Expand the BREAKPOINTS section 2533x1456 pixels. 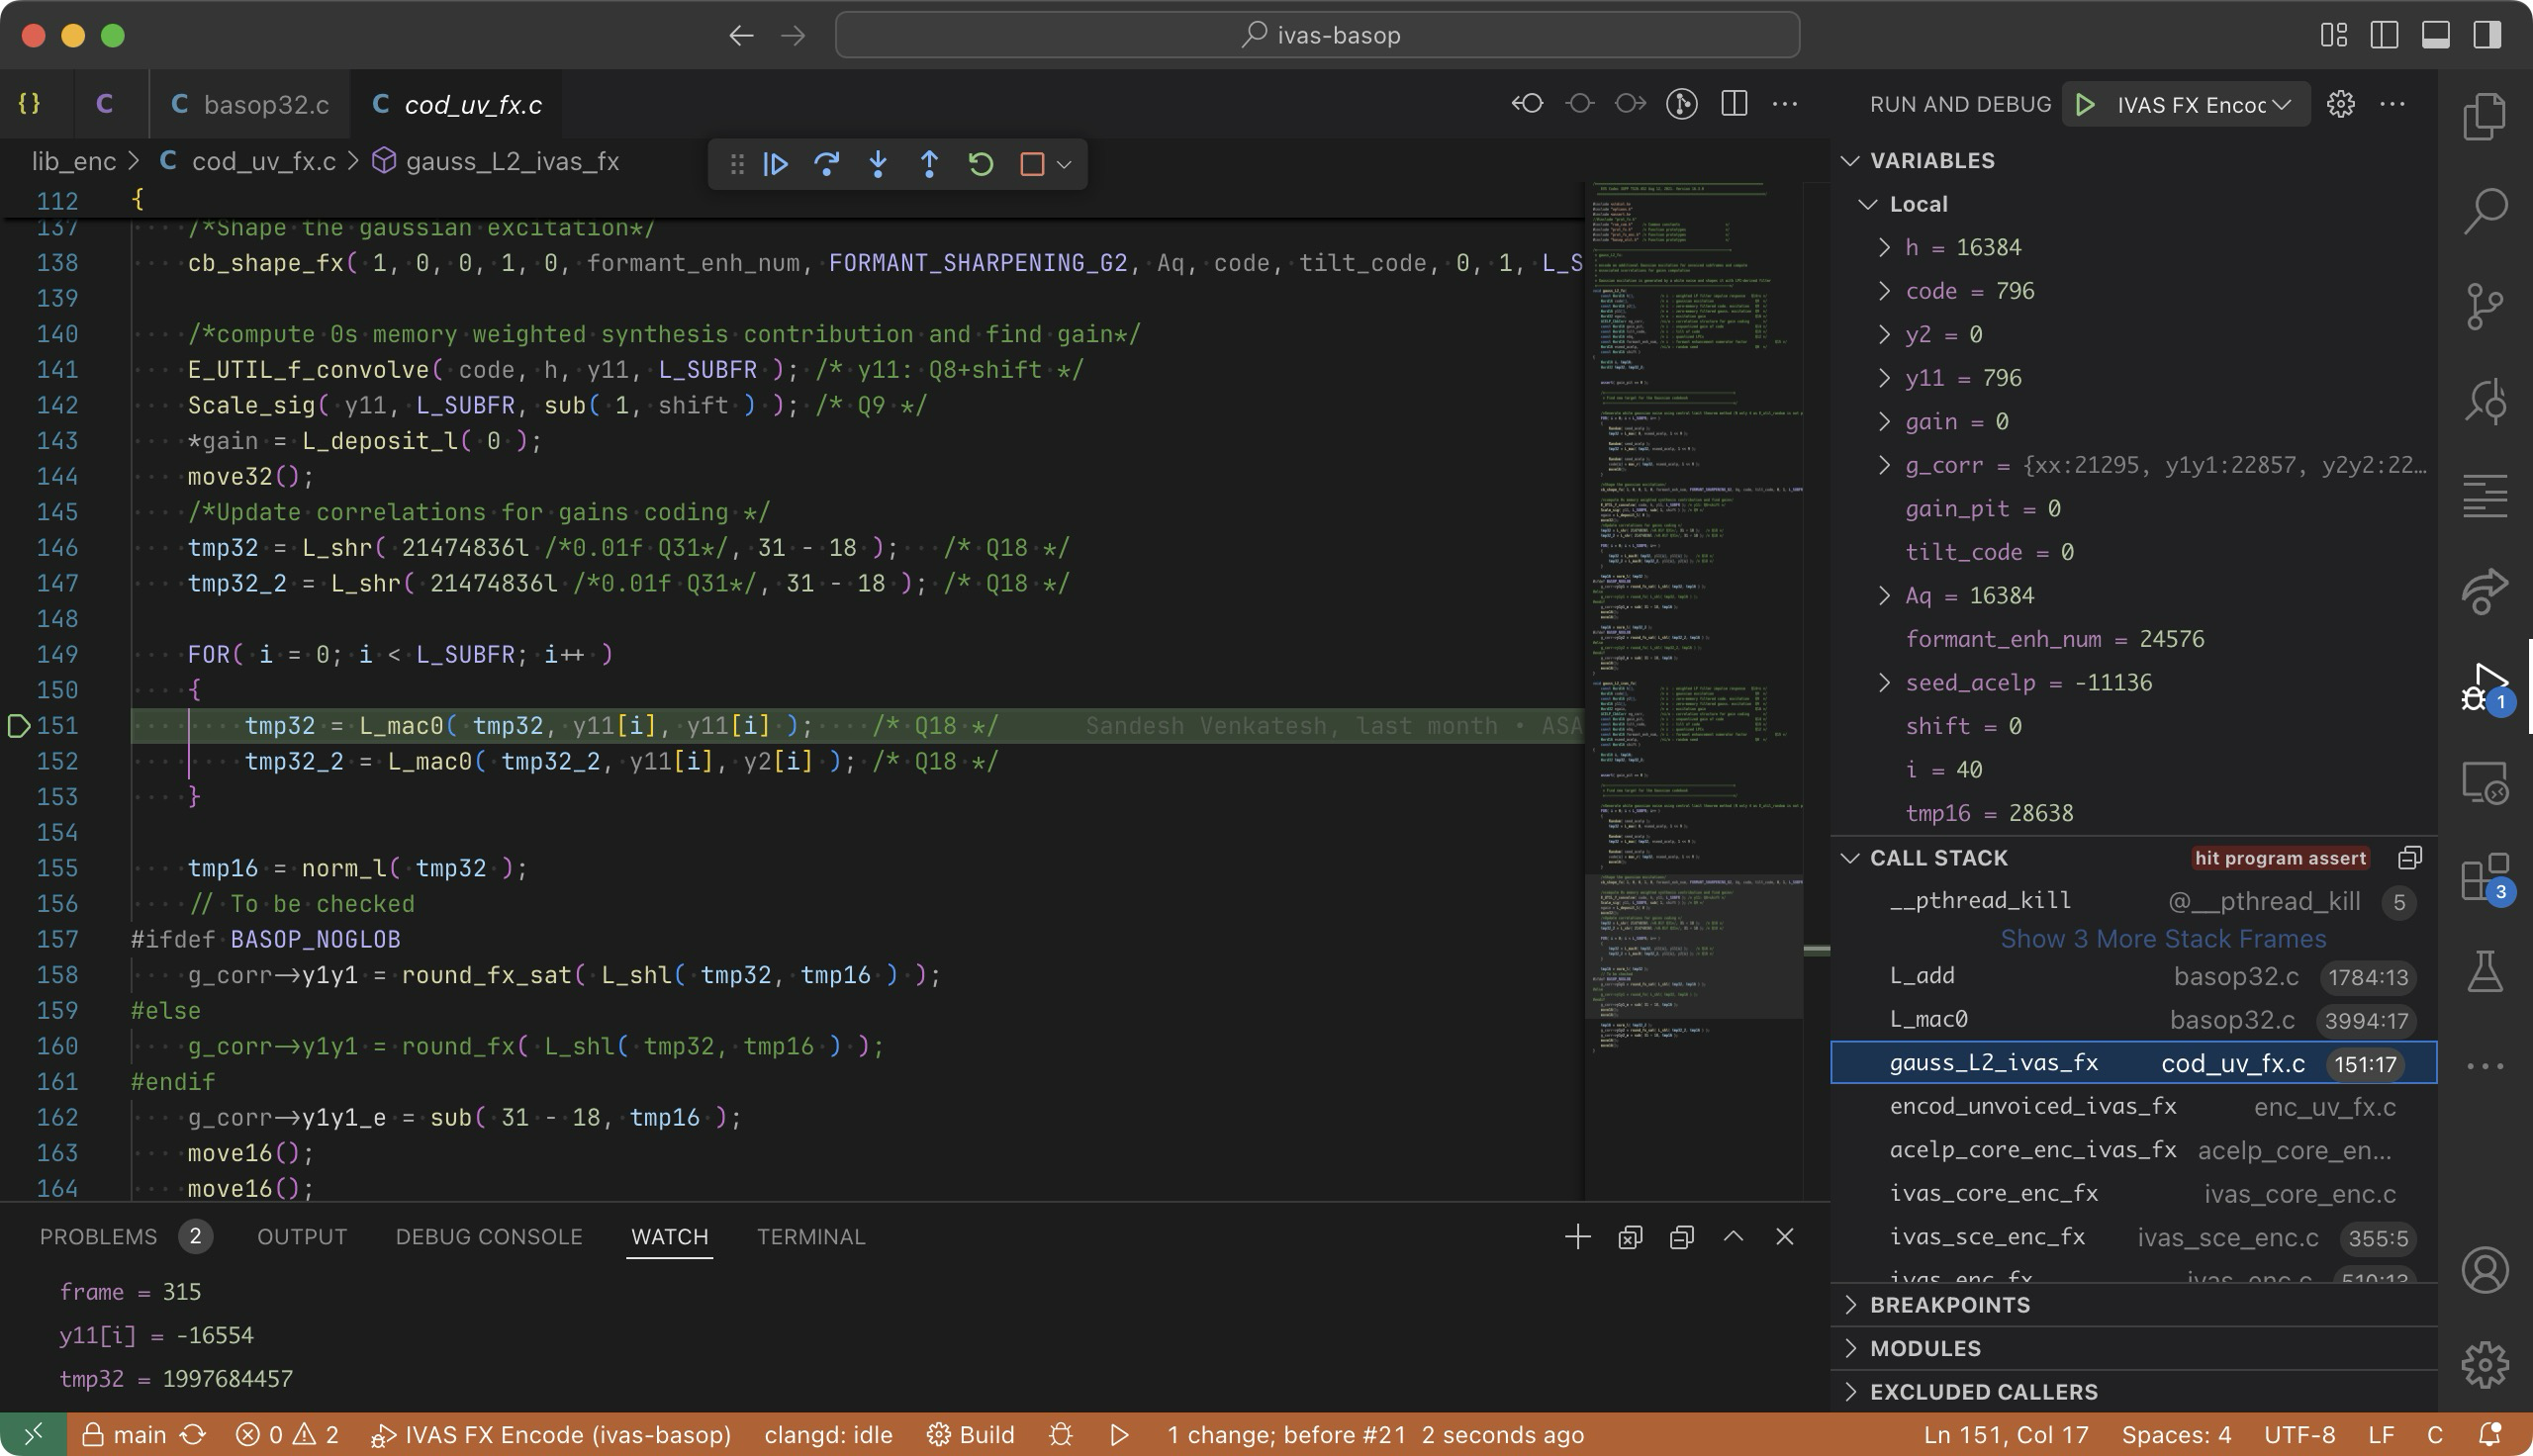coord(1949,1305)
